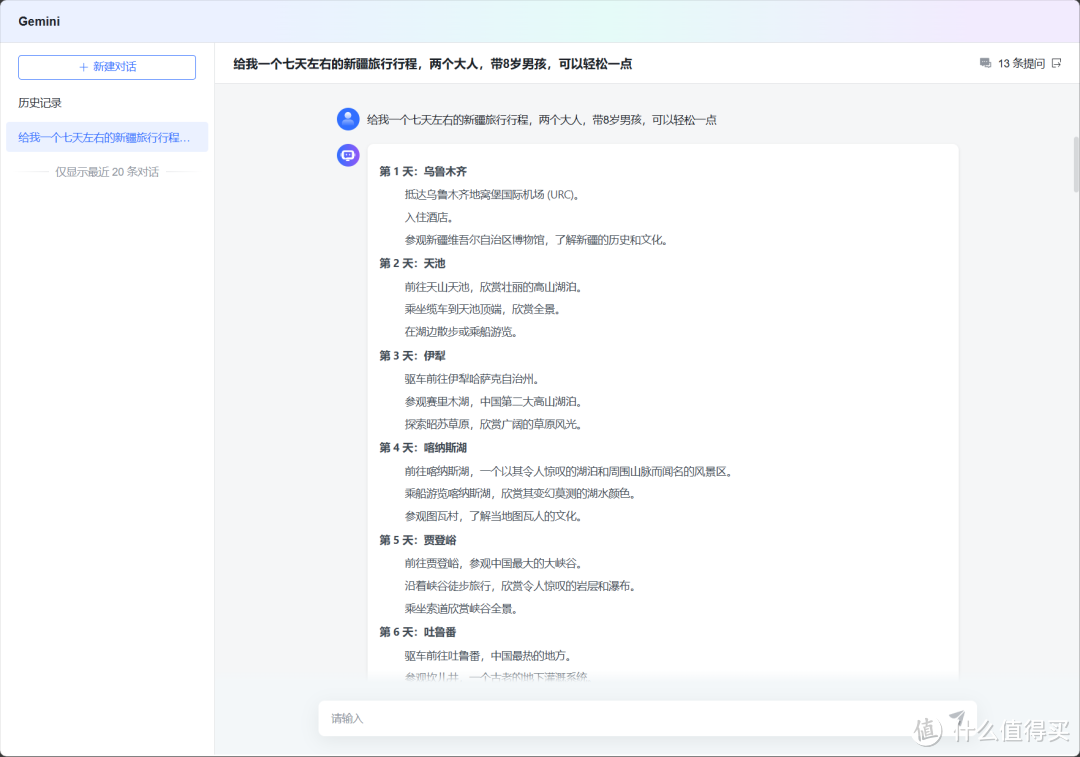The height and width of the screenshot is (757, 1080).
Task: Open the 13 条提问 link
Action: point(1020,62)
